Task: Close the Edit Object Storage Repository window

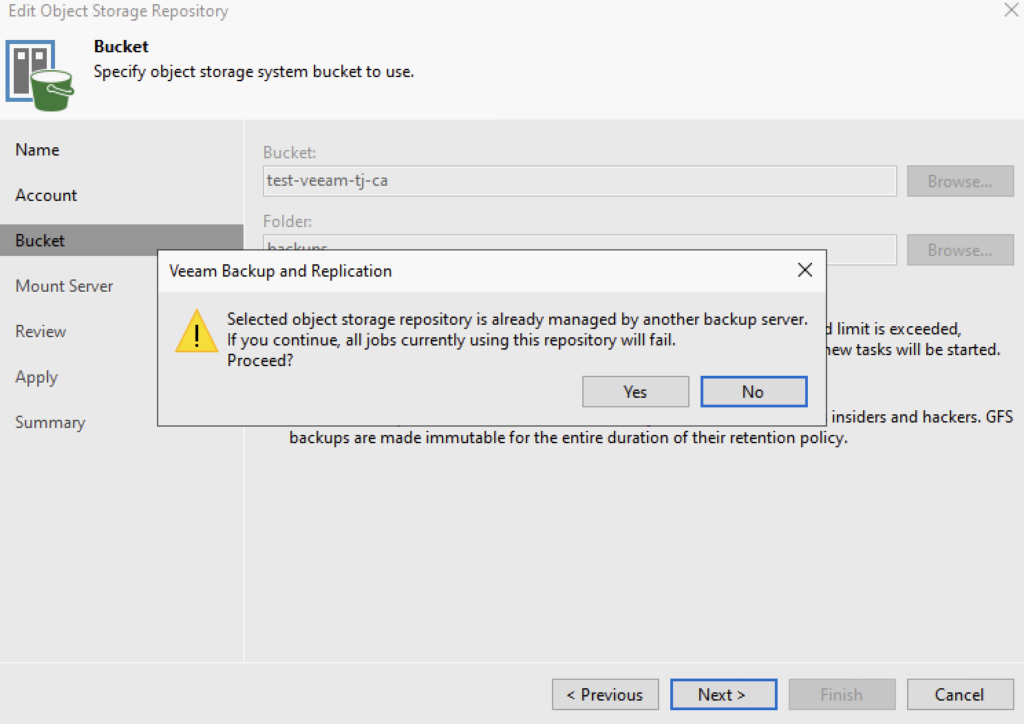Action: (1009, 11)
